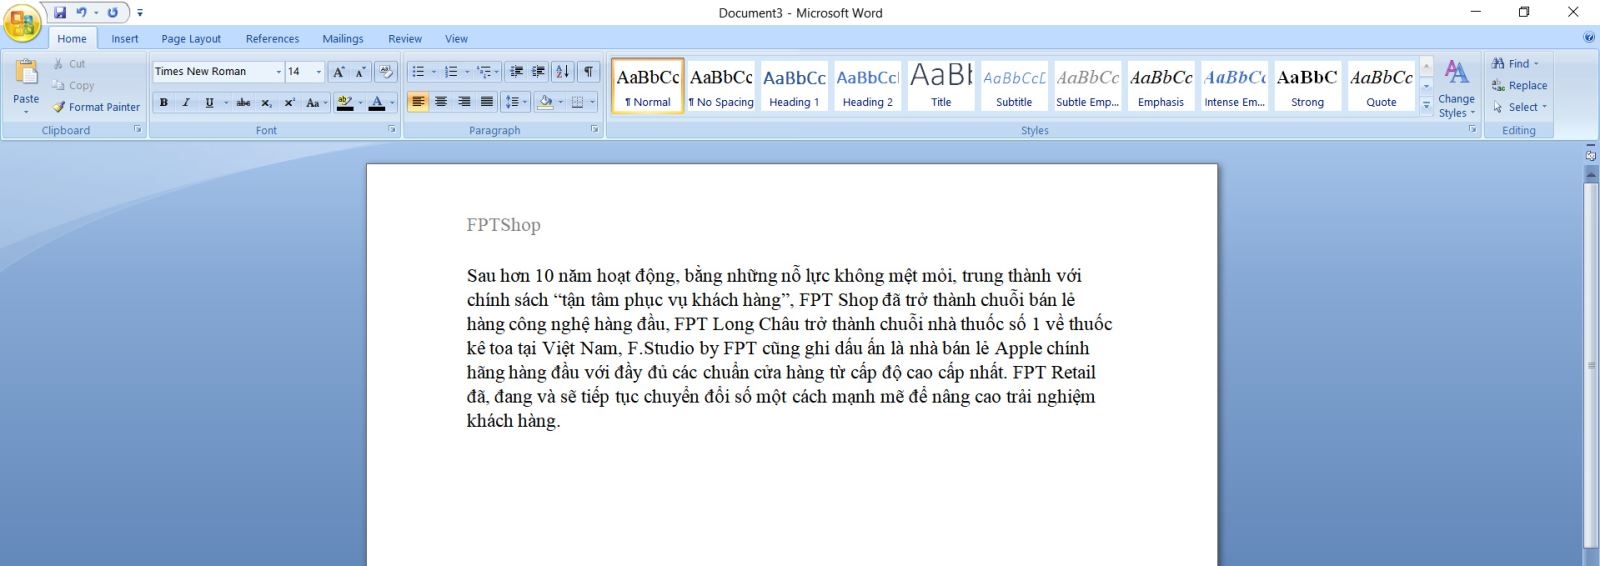Toggle Show/Hide paragraph marks
The width and height of the screenshot is (1600, 566).
click(x=589, y=72)
